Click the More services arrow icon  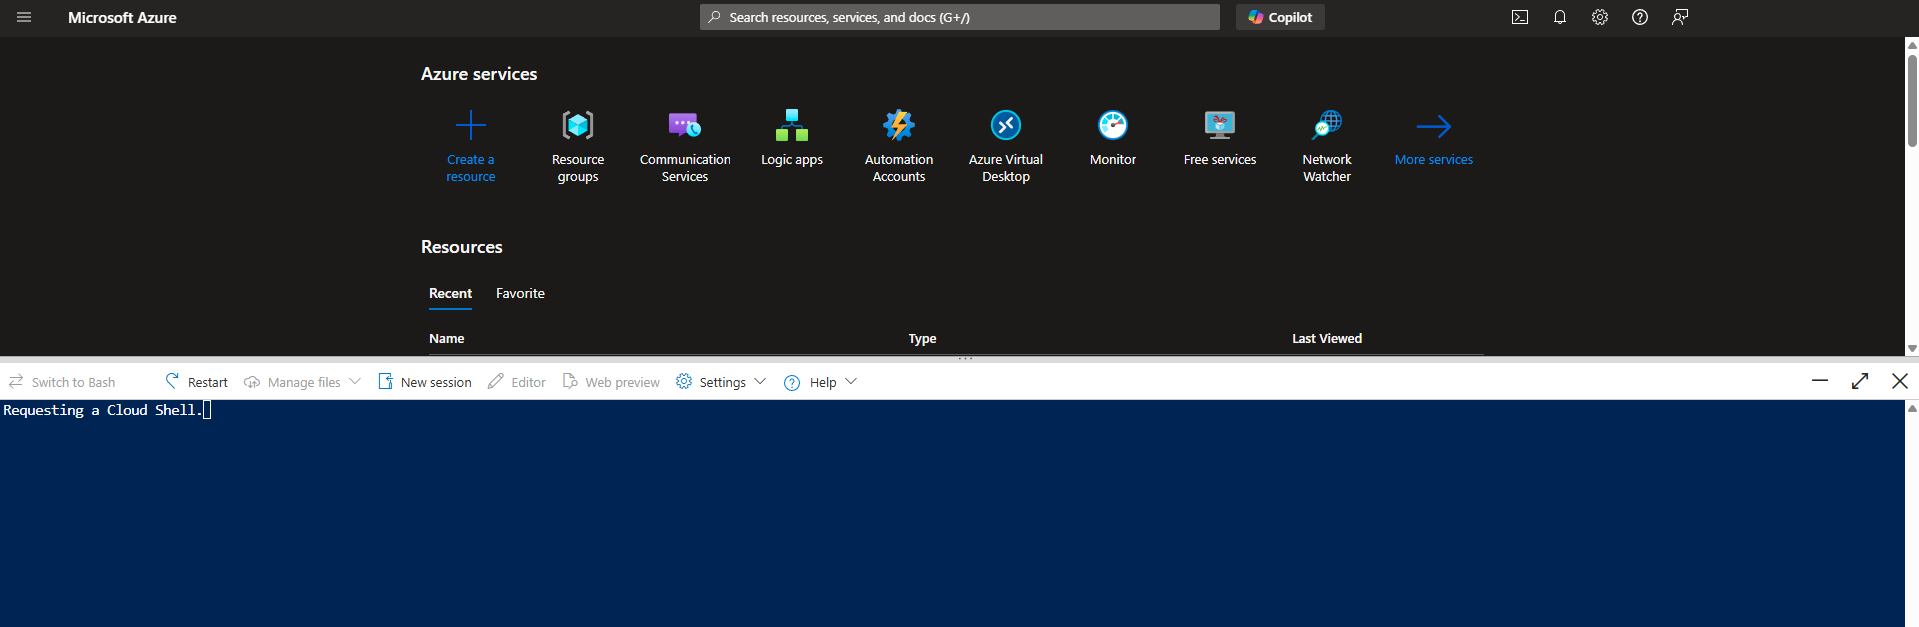point(1434,126)
